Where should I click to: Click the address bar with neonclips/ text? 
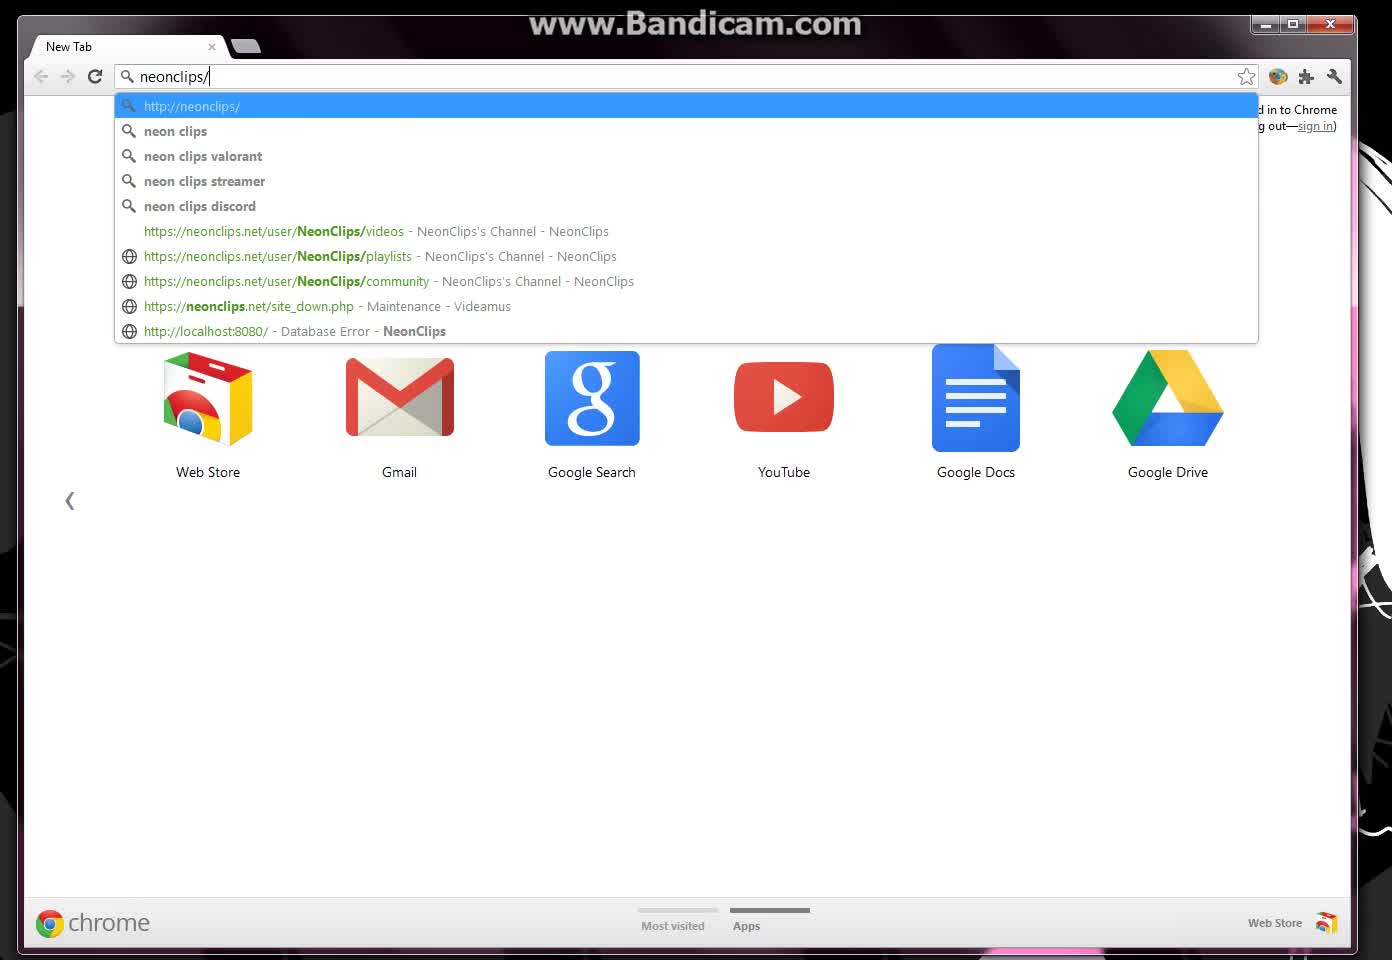(686, 76)
